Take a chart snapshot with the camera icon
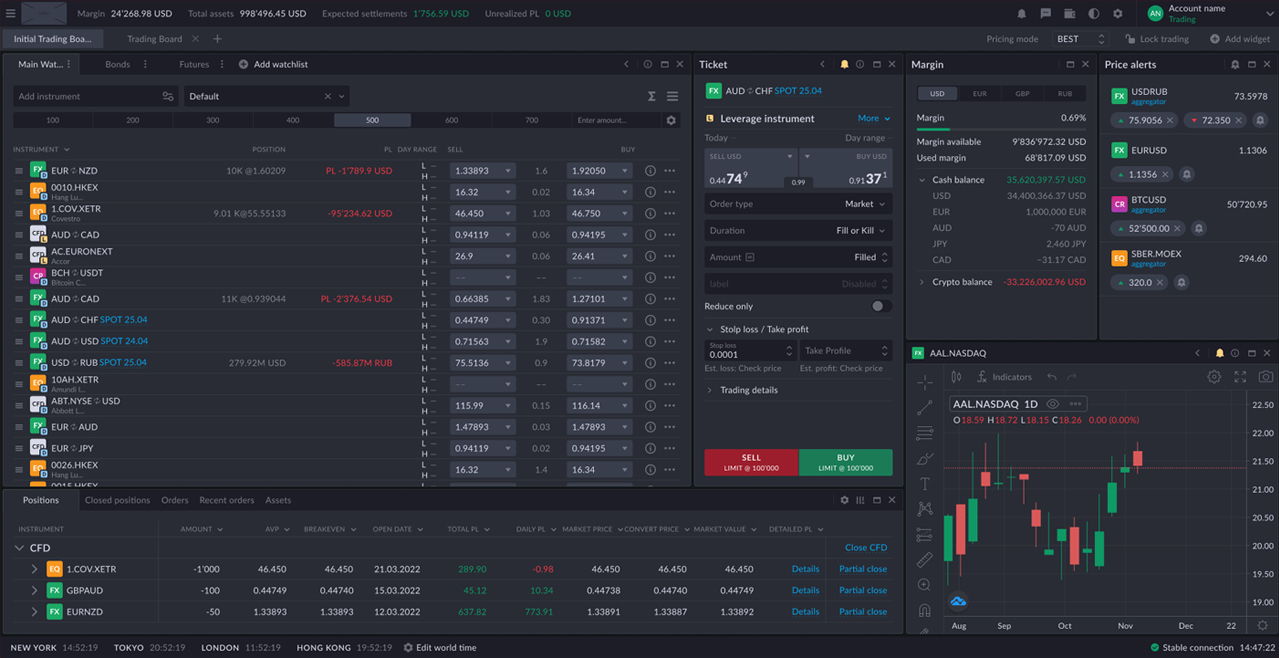Viewport: 1279px width, 658px height. pyautogui.click(x=1265, y=377)
